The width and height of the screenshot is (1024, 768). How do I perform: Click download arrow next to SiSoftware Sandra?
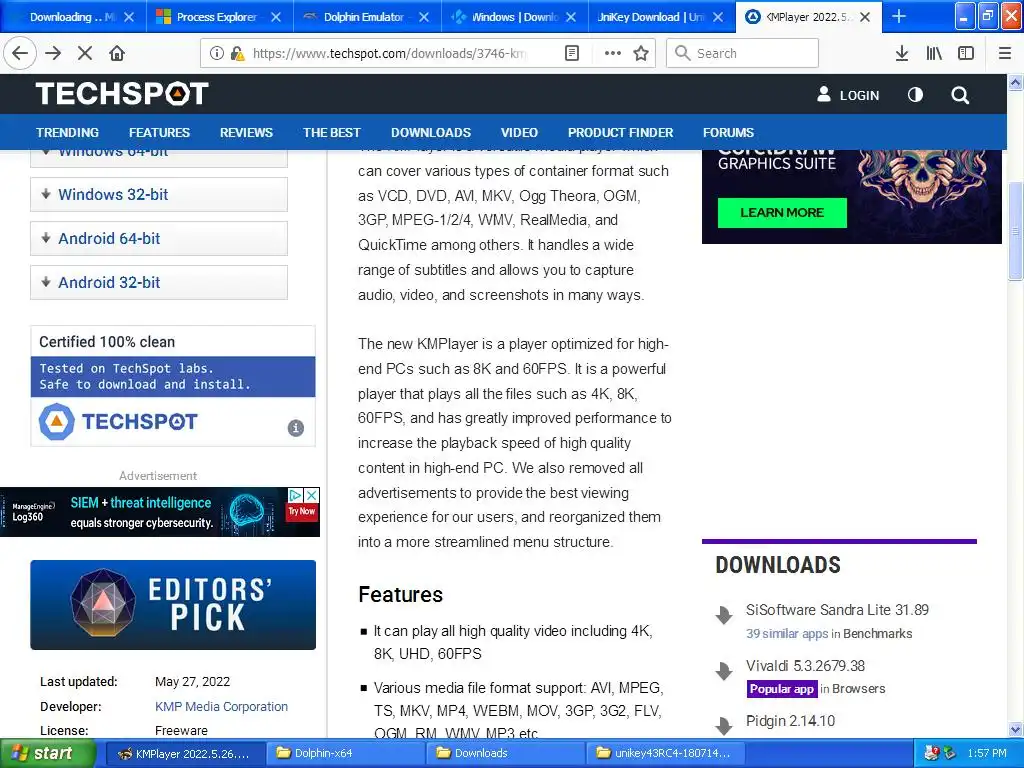[724, 615]
